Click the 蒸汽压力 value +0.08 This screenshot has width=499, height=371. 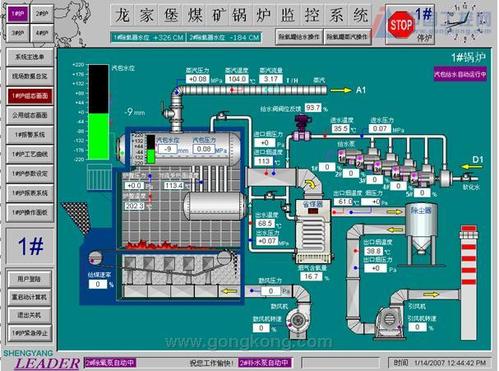coord(198,79)
